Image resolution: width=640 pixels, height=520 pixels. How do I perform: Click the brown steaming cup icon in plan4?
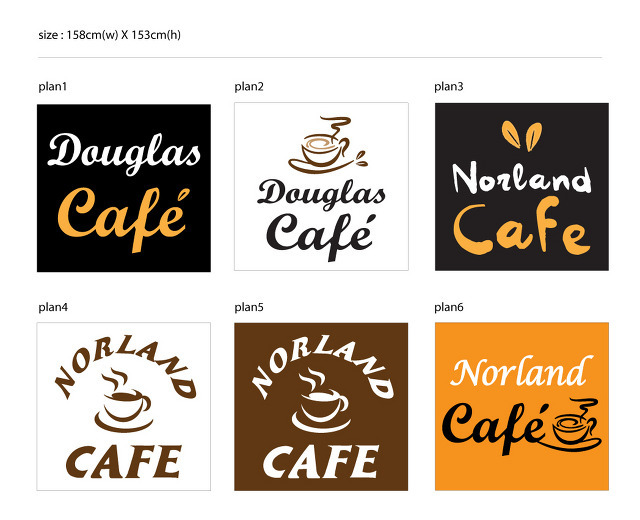(124, 400)
